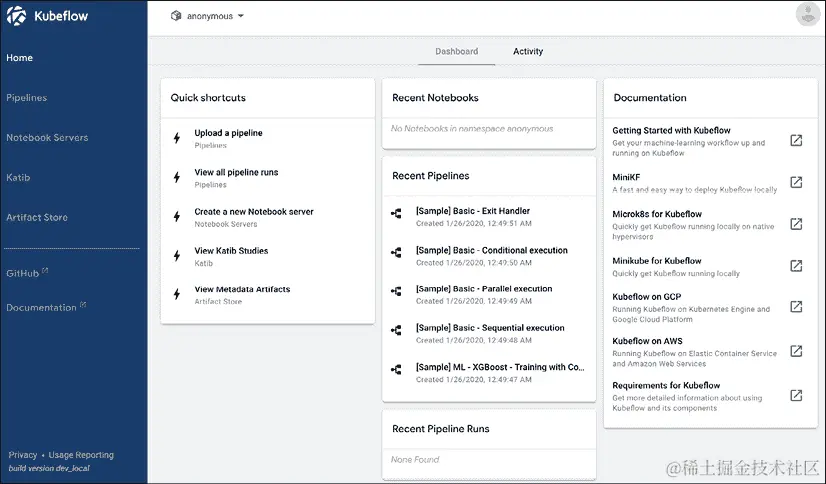This screenshot has width=826, height=484.
Task: Switch to the Dashboard tab
Action: [457, 52]
